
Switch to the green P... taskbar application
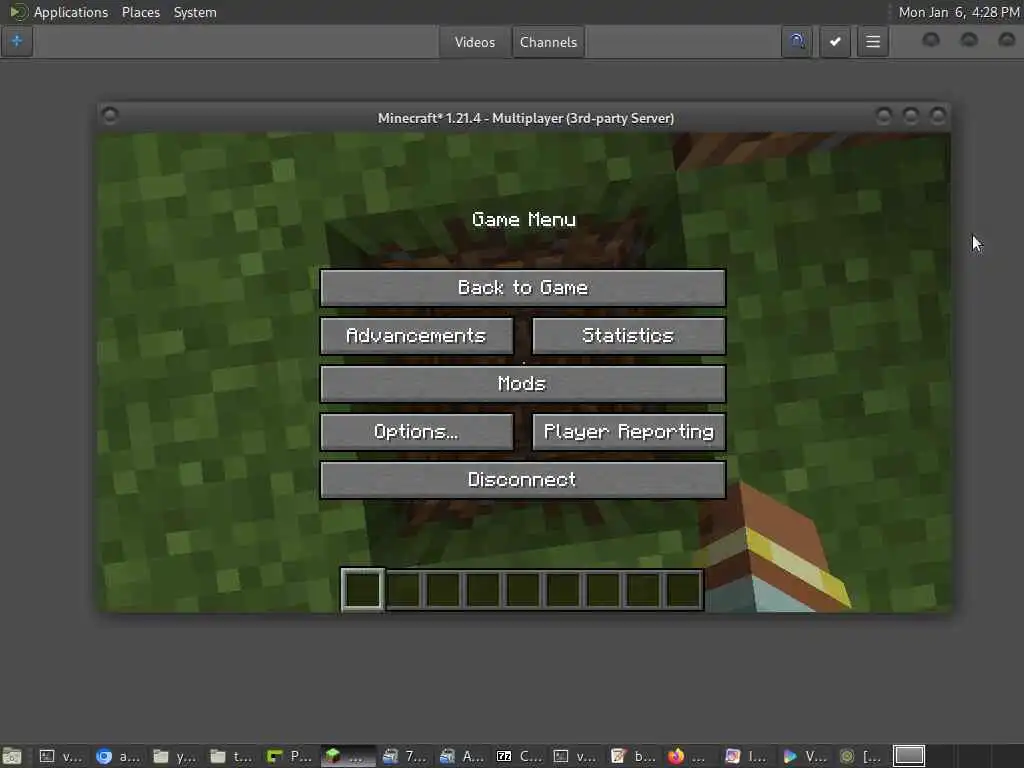pyautogui.click(x=289, y=756)
